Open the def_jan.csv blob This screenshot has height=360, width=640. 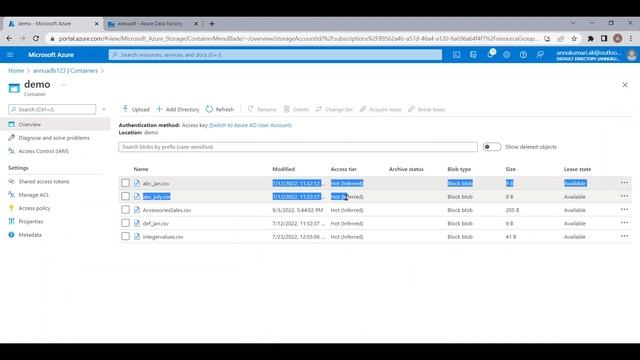pyautogui.click(x=156, y=224)
